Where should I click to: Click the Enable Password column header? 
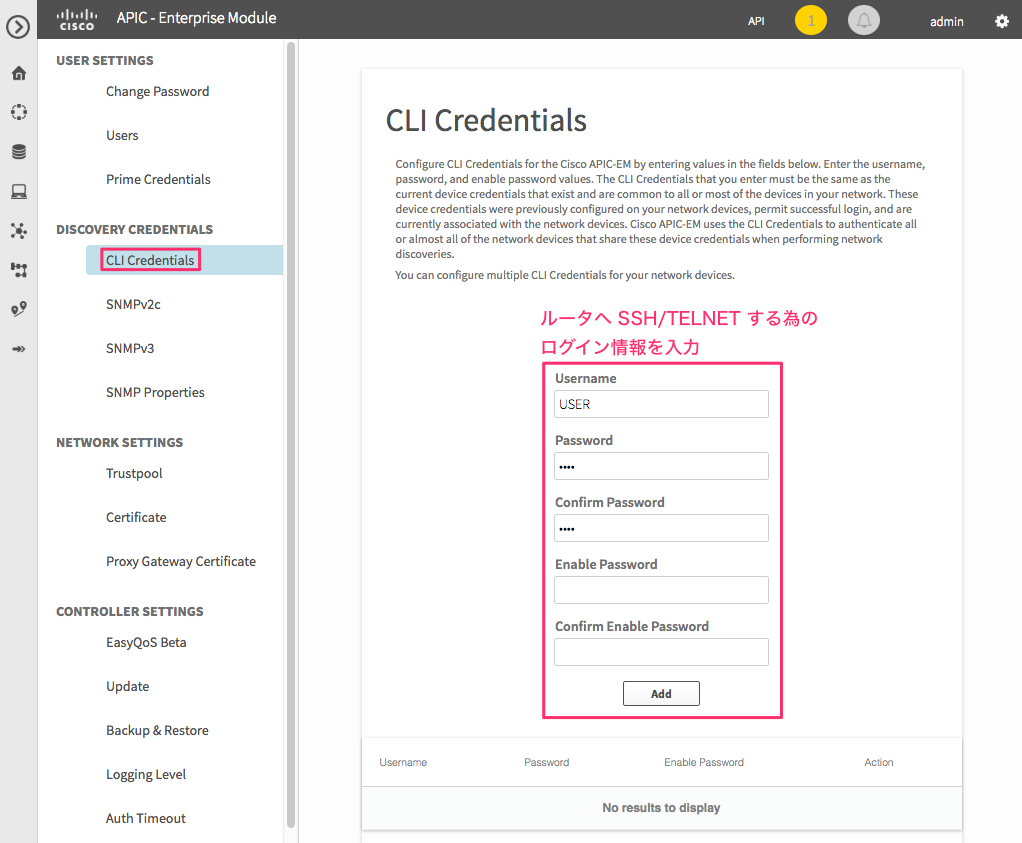(703, 762)
